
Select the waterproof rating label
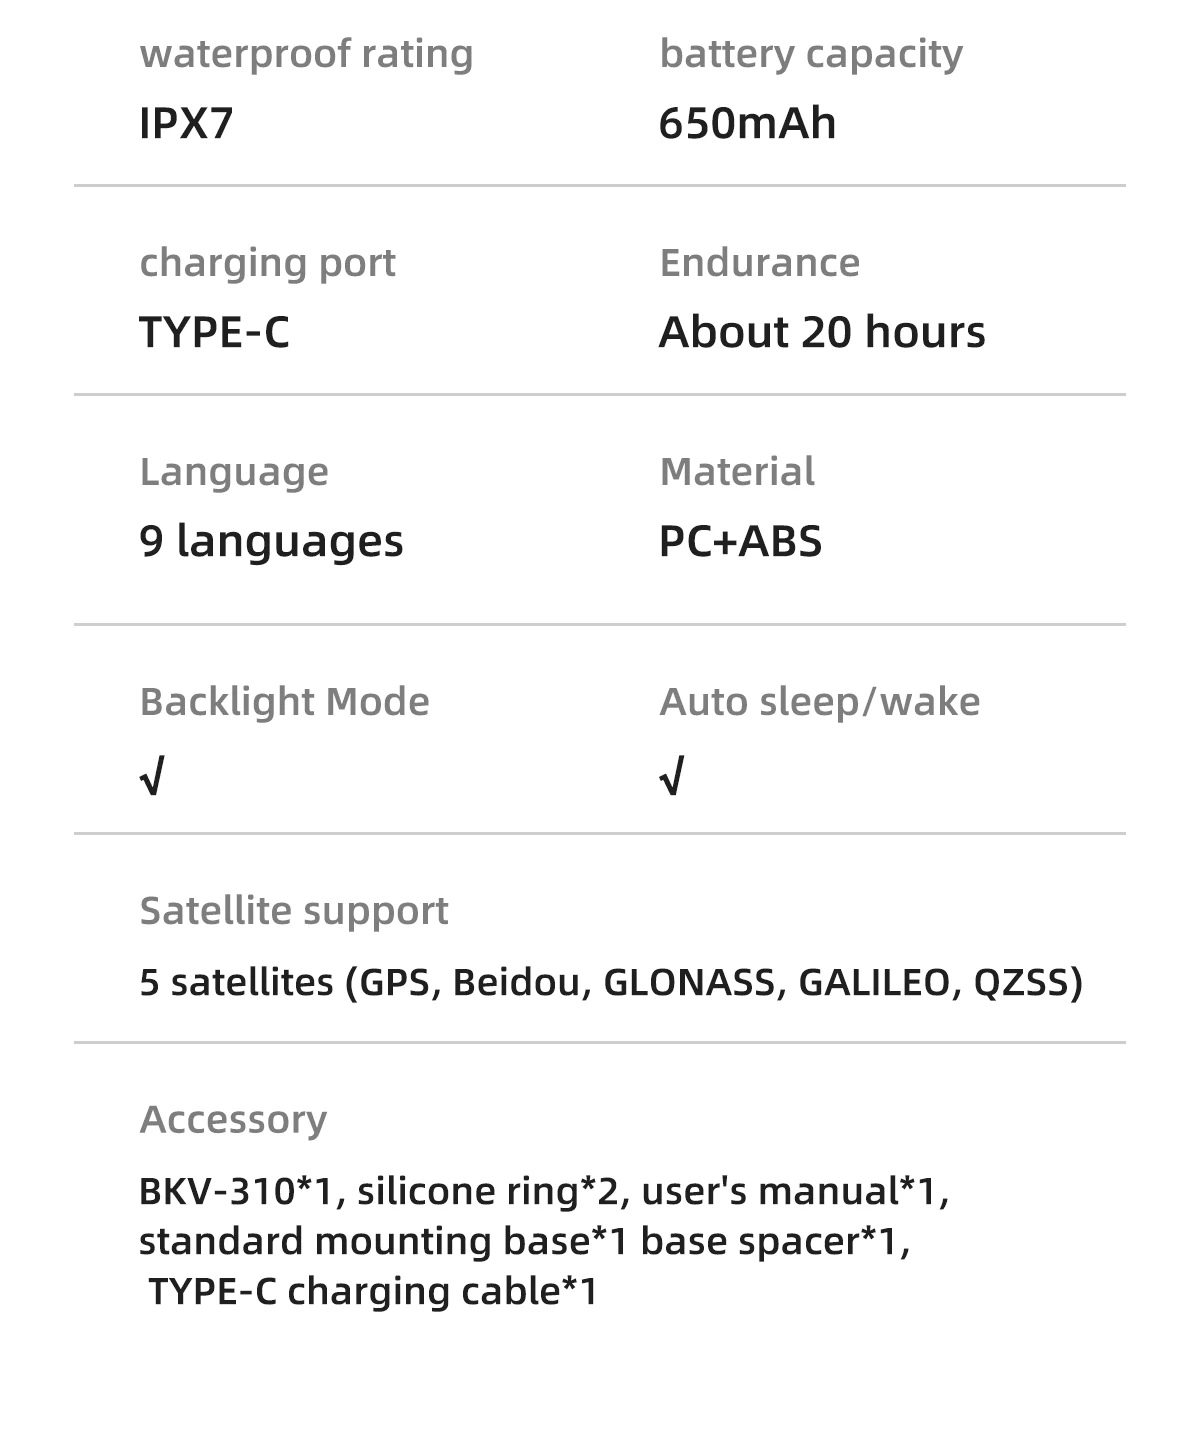click(306, 54)
